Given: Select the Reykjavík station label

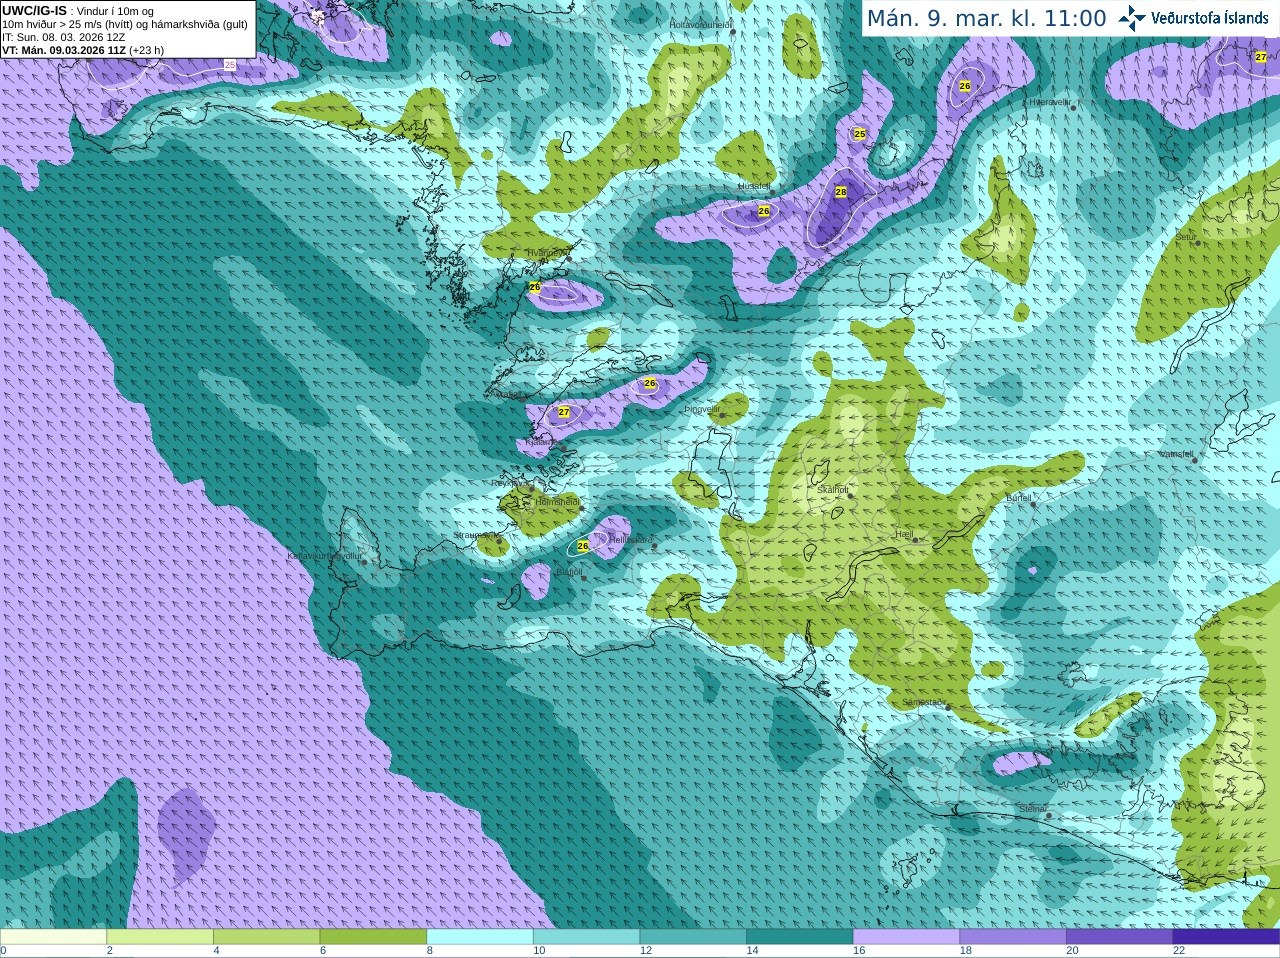Looking at the screenshot, I should pos(511,483).
